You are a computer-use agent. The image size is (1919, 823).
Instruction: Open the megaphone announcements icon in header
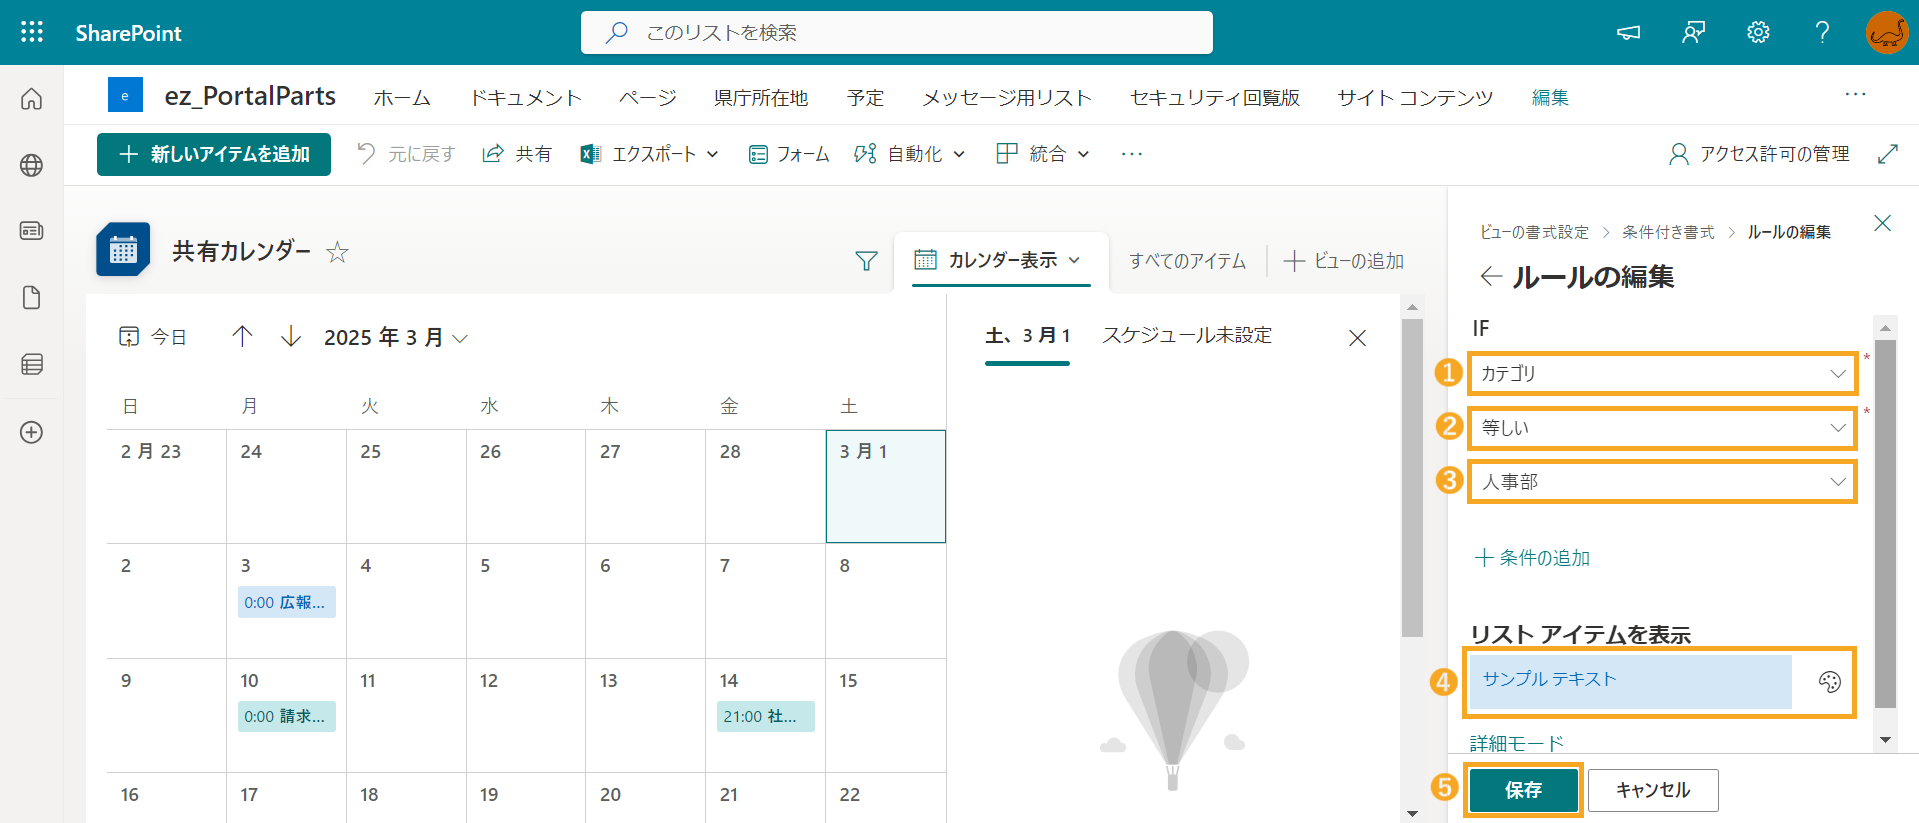point(1628,33)
